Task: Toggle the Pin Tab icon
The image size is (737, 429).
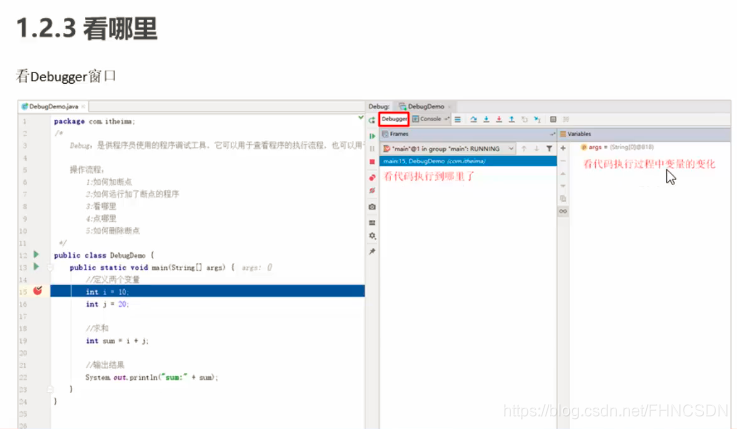Action: click(372, 251)
